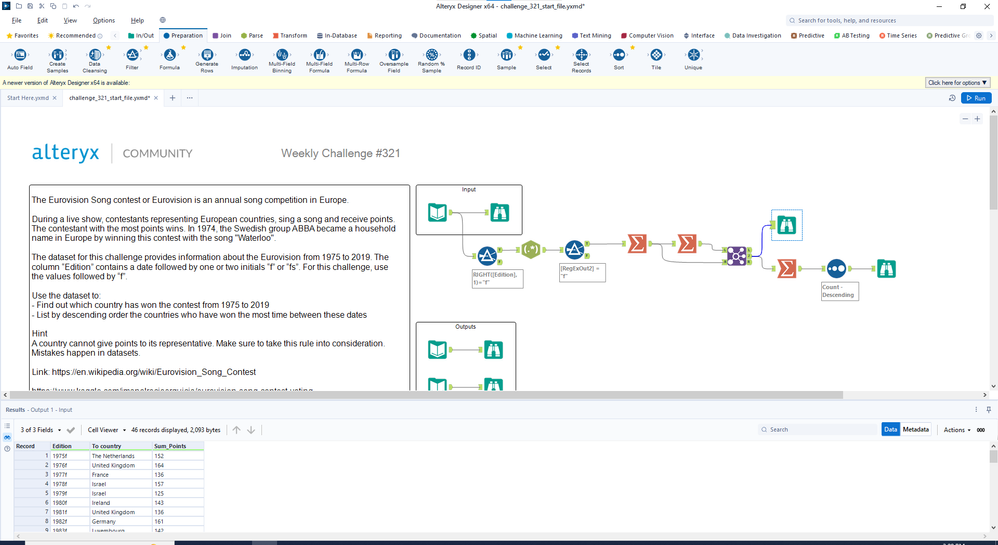Open the Recommended info expander
998x545 pixels.
click(x=100, y=36)
